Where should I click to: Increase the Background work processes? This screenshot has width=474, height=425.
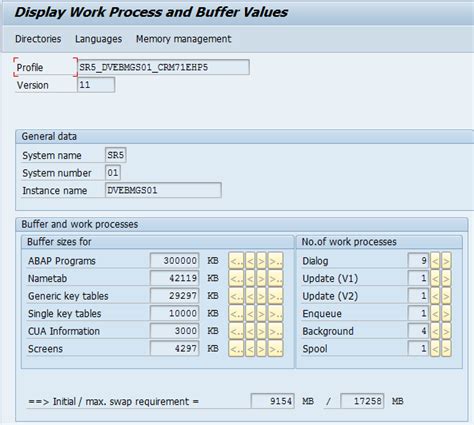446,331
